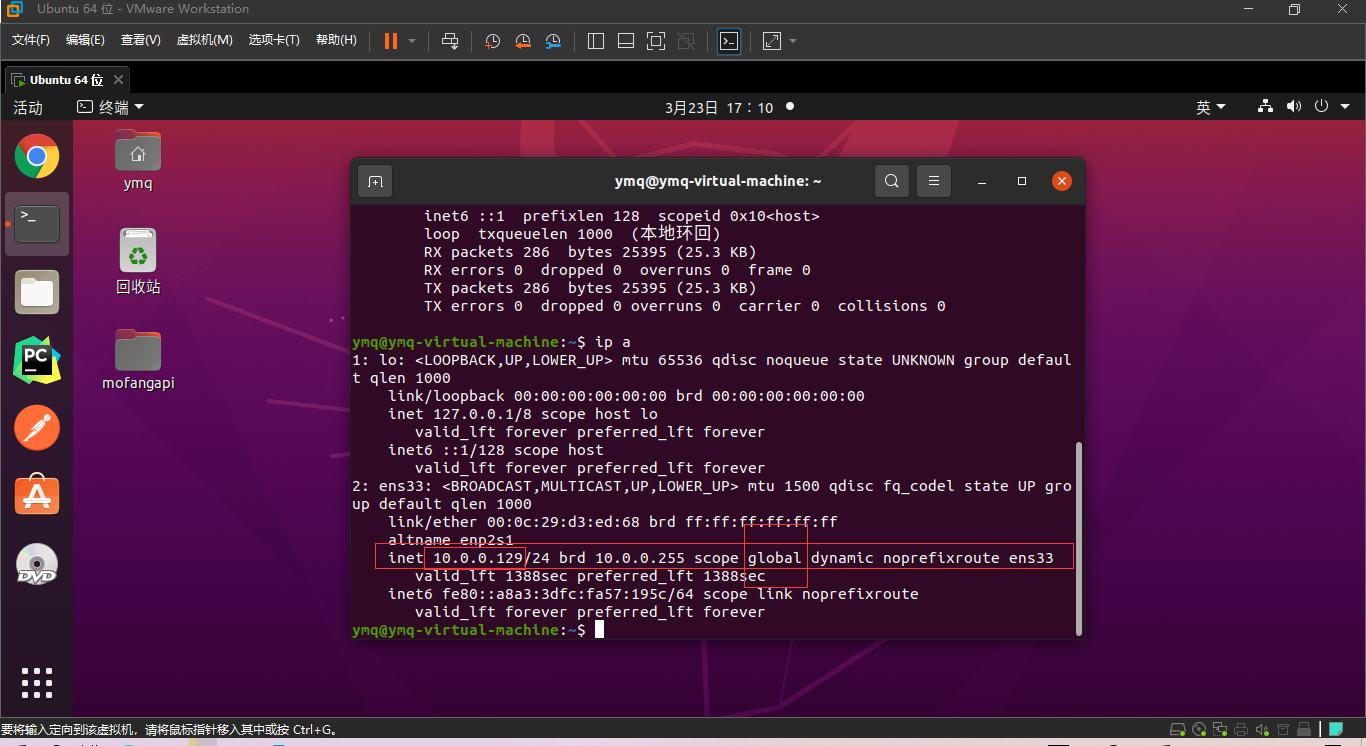Minimize the terminal window
The width and height of the screenshot is (1366, 746).
[983, 181]
